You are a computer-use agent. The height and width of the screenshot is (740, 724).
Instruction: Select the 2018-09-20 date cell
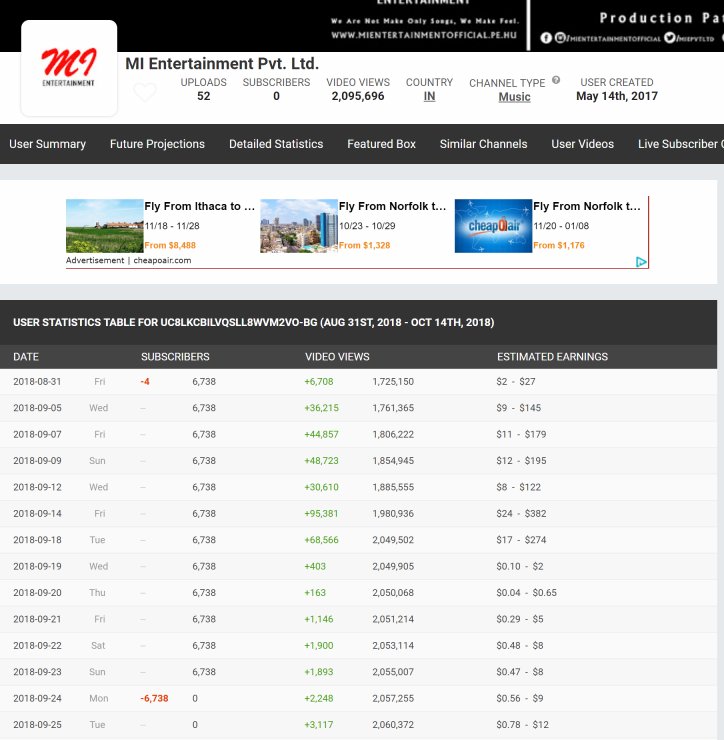coord(37,593)
